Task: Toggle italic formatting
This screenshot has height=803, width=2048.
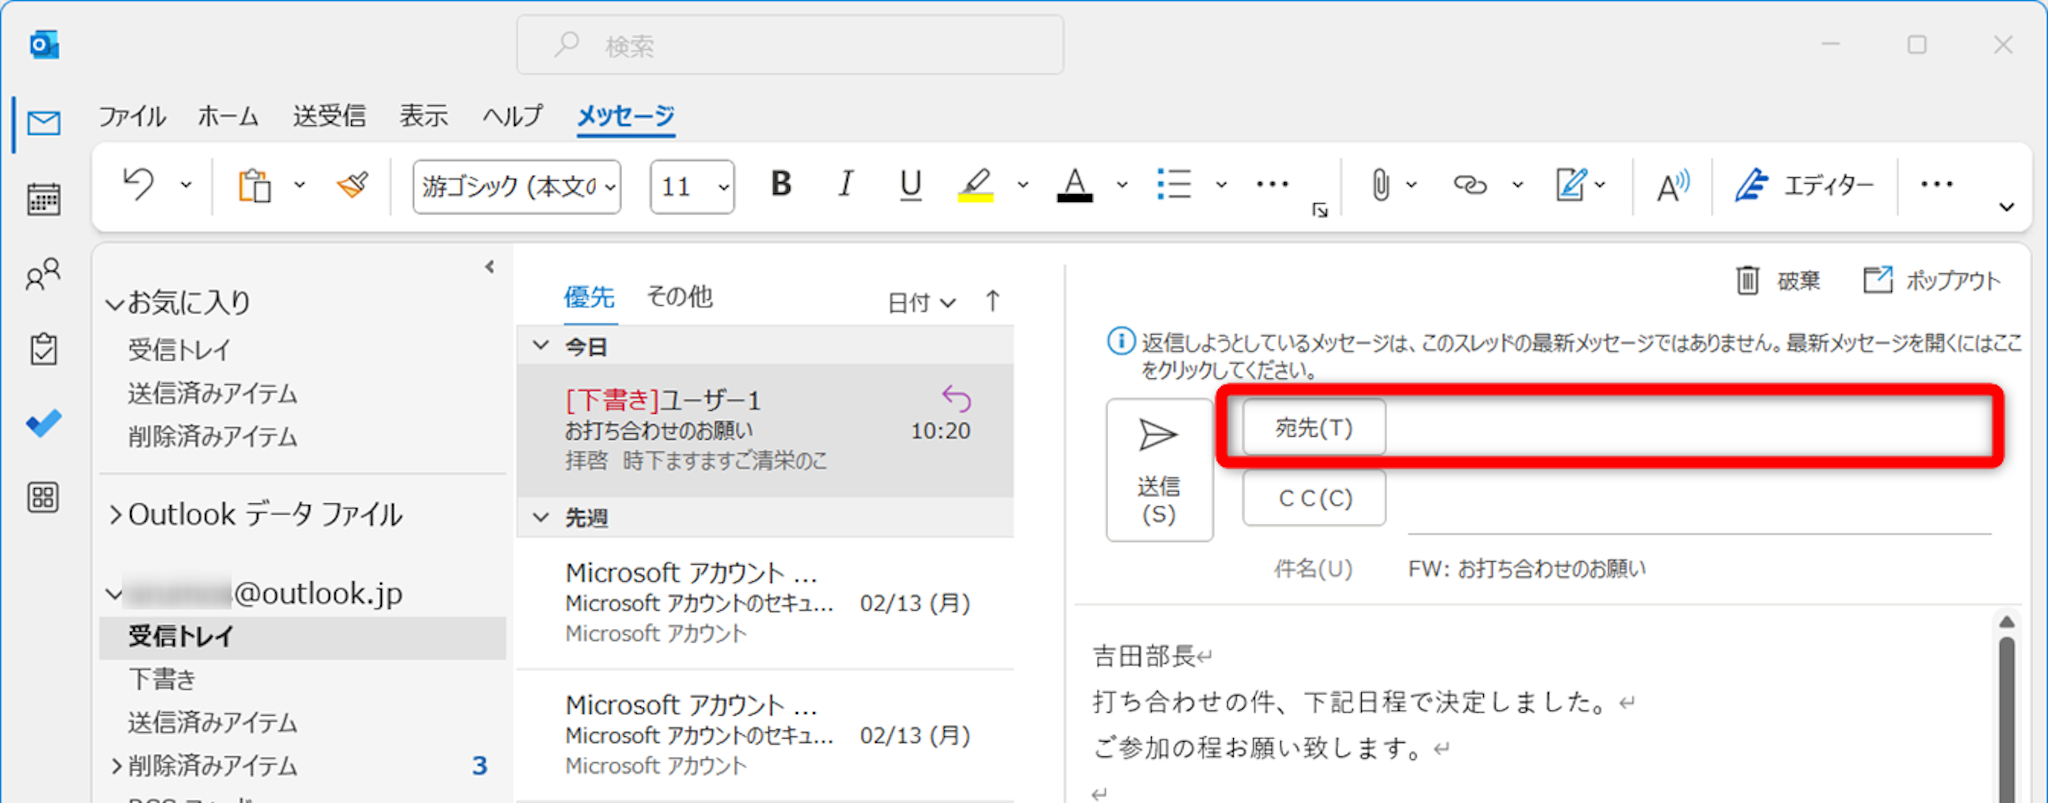Action: (846, 185)
